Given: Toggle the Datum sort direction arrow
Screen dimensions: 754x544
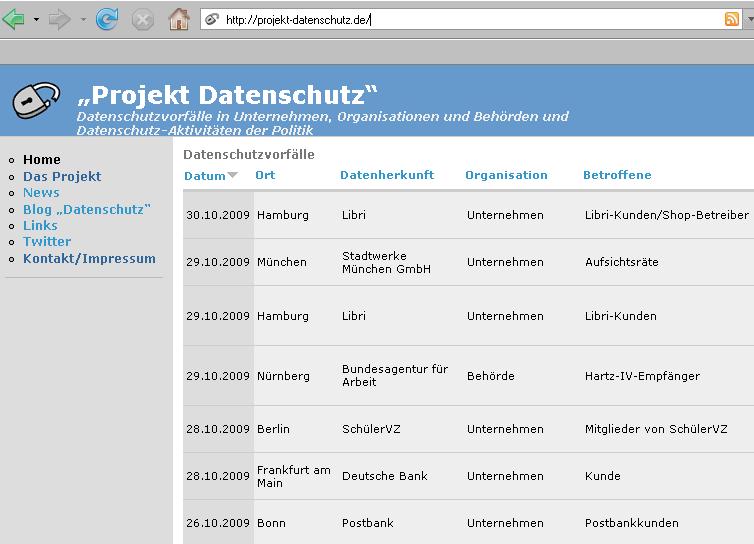Looking at the screenshot, I should point(233,175).
